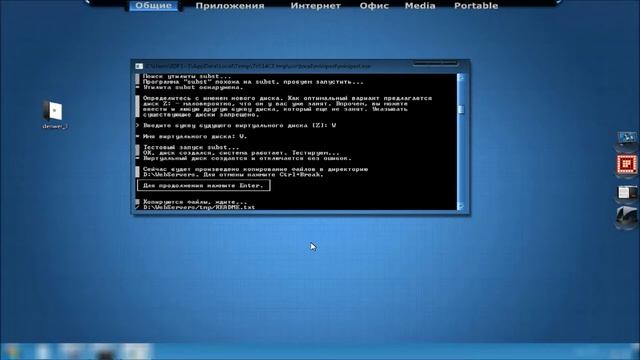Click the console window title bar path
Image resolution: width=640 pixels, height=360 pixels.
(258, 66)
